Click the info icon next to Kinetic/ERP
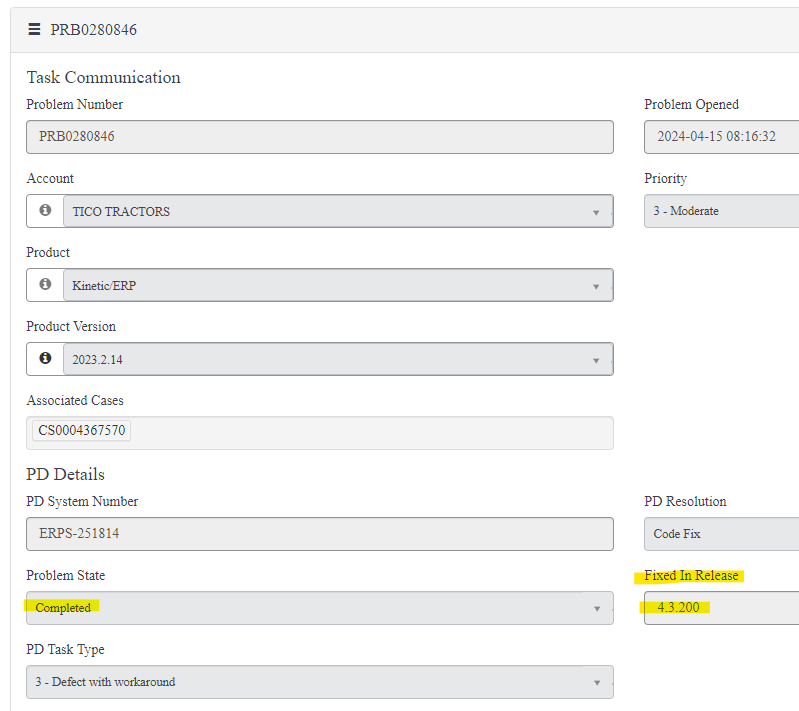 (x=45, y=285)
